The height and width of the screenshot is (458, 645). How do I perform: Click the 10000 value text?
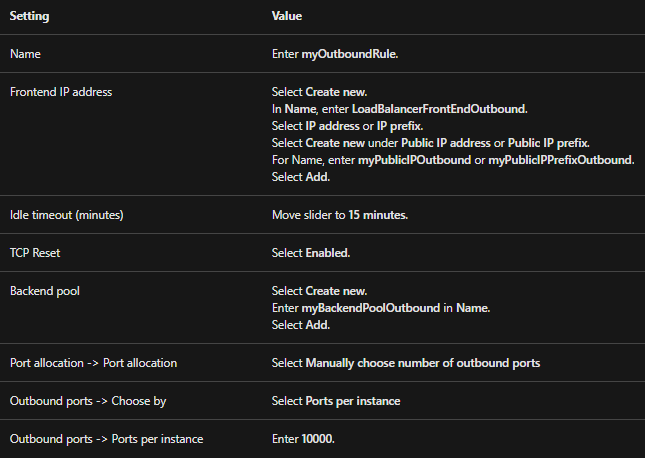317,439
